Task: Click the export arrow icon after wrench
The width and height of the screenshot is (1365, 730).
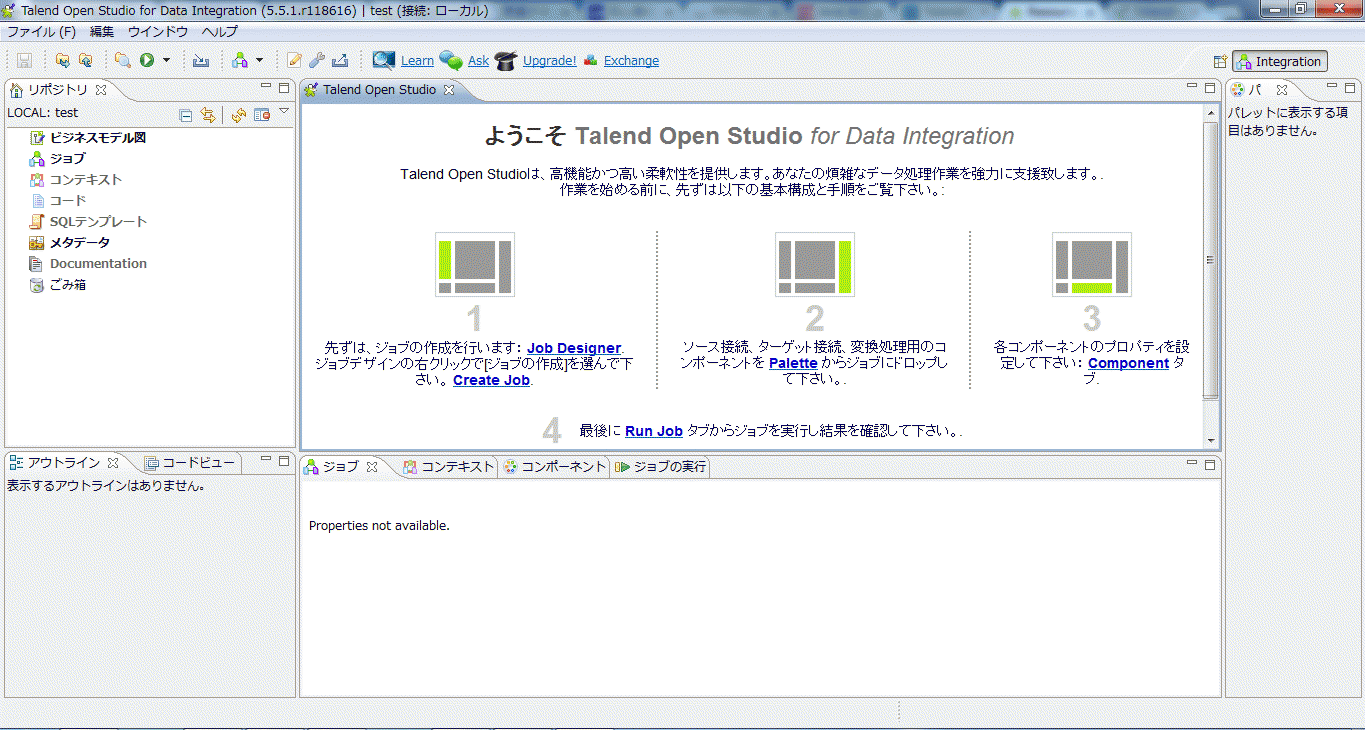Action: 339,61
